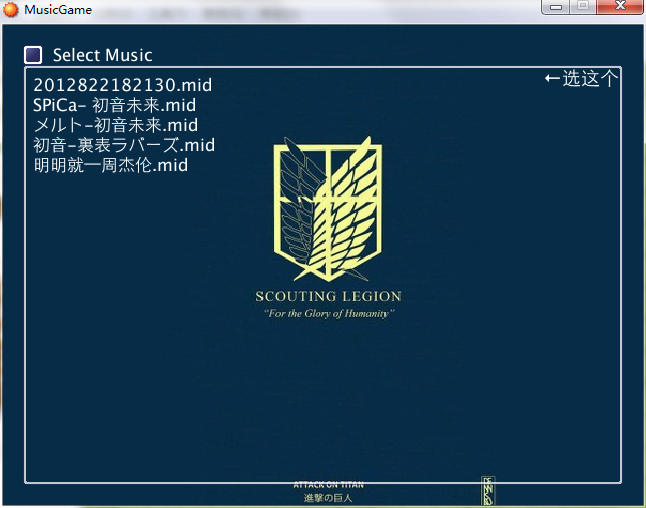Select 初音-裏表ラバーズ.mid track
The image size is (646, 508).
(x=124, y=145)
